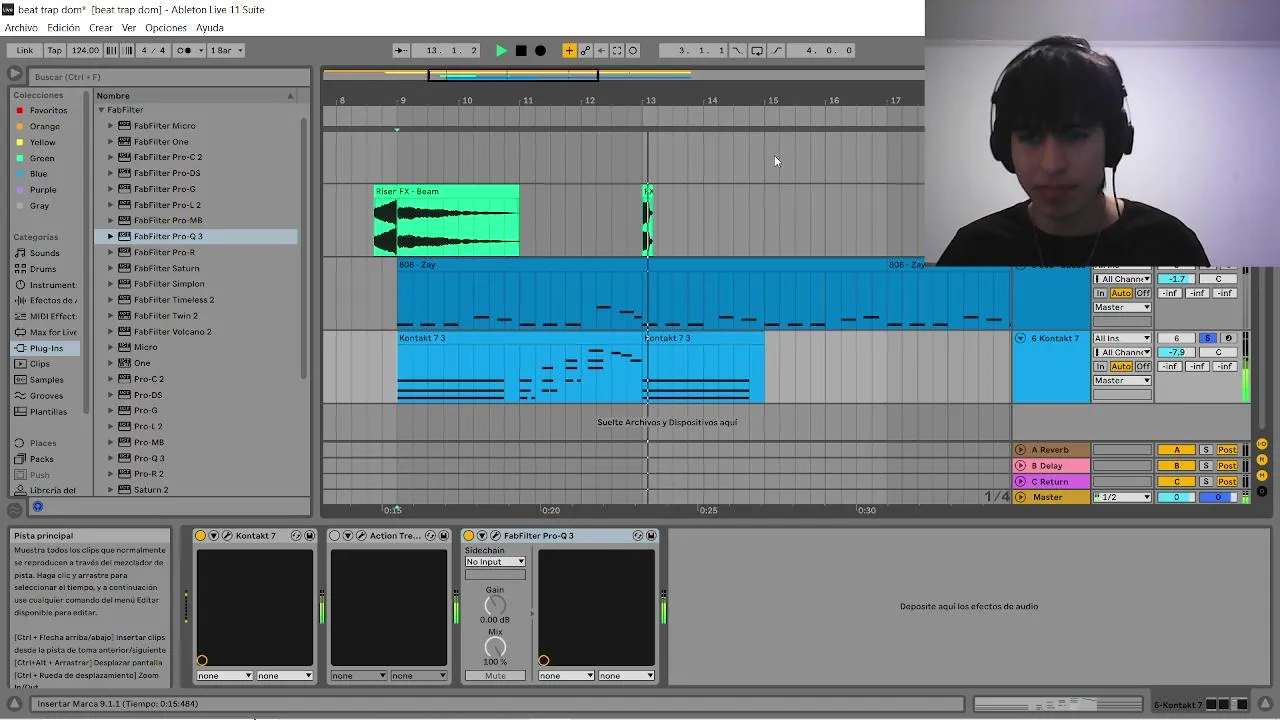This screenshot has height=720, width=1280.
Task: Select FabFilter Twin 2 plugin
Action: click(x=165, y=316)
